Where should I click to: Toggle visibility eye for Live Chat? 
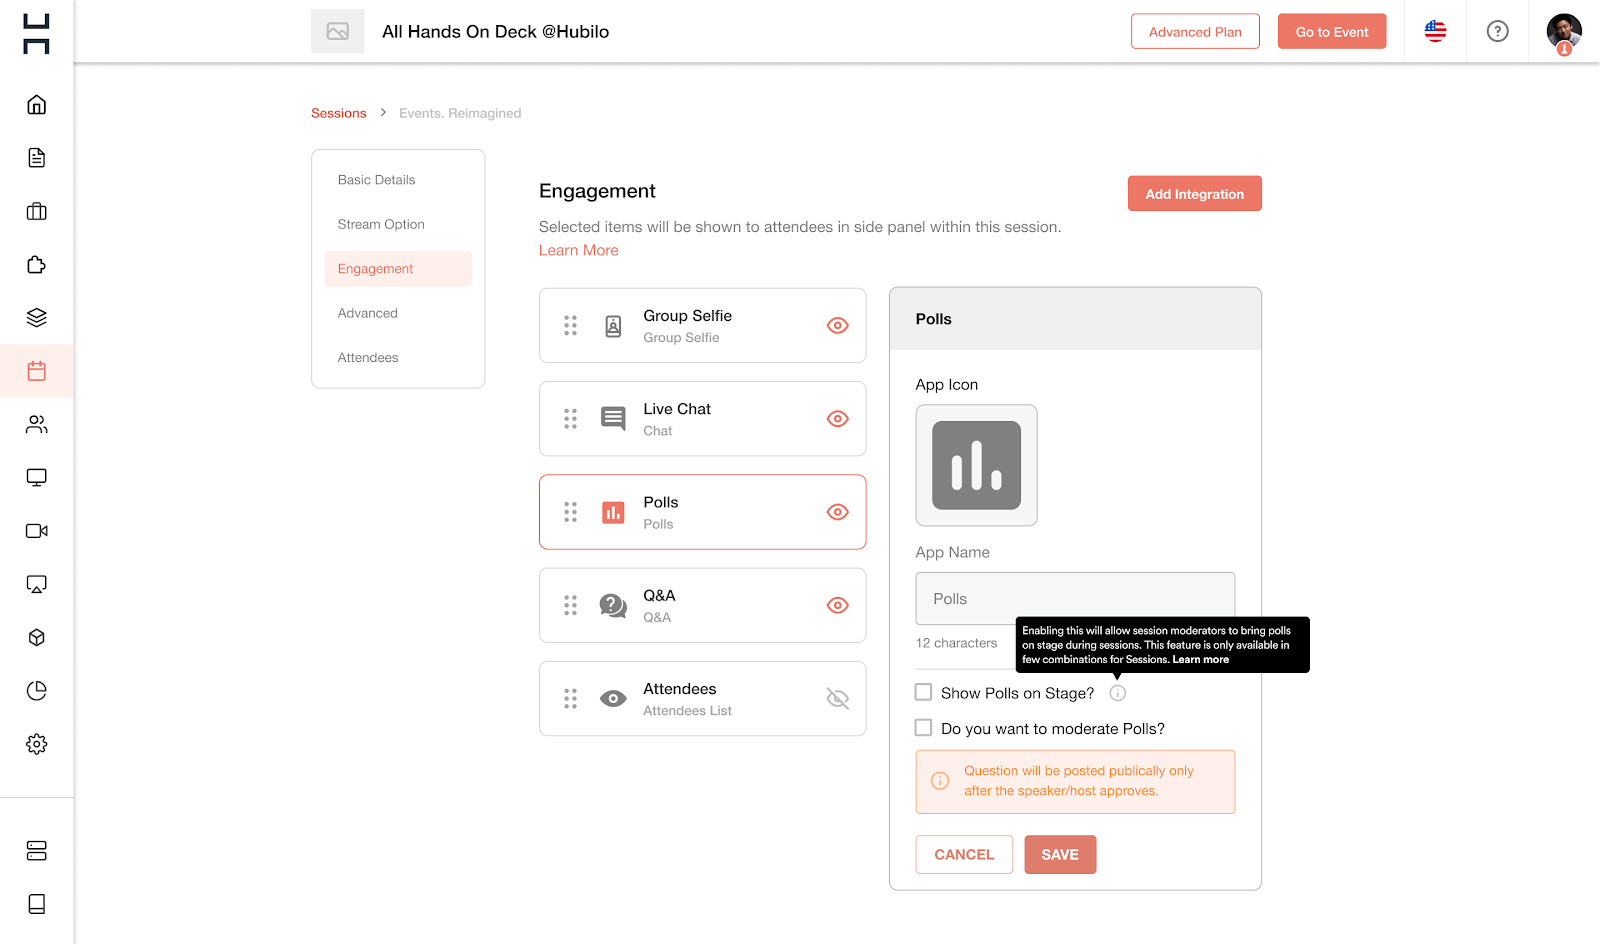pyautogui.click(x=838, y=419)
